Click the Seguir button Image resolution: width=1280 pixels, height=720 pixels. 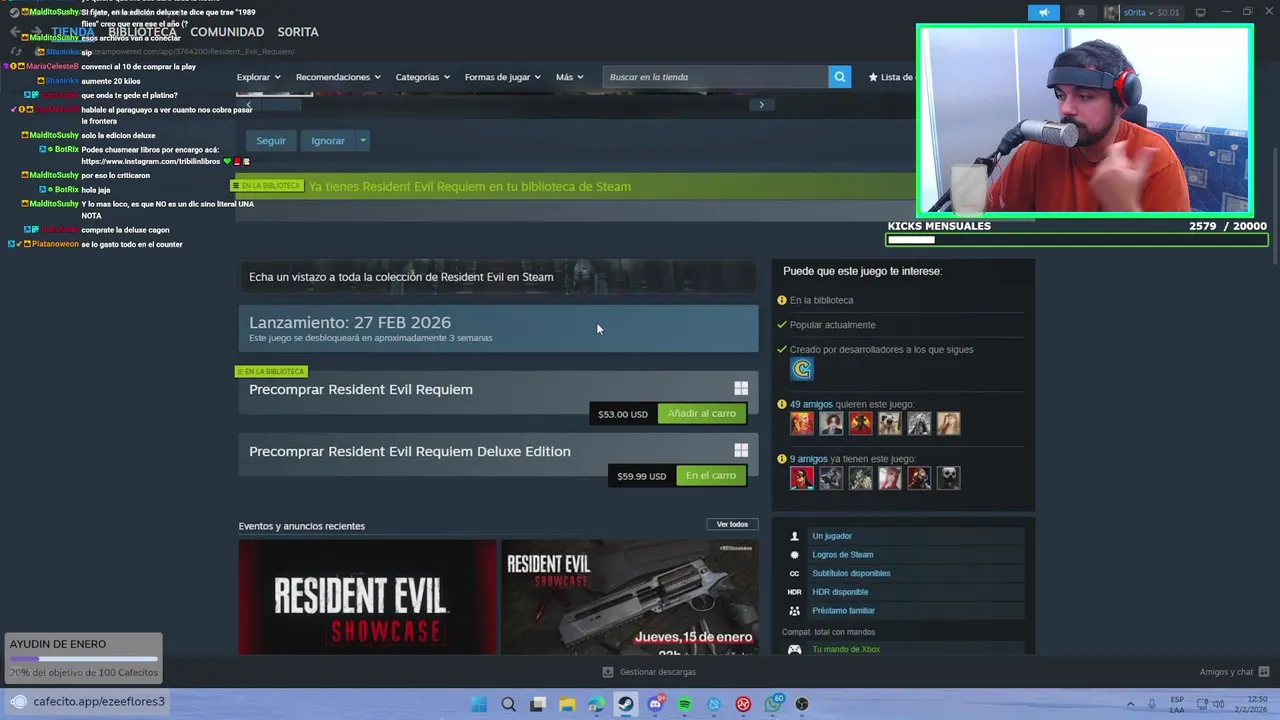tap(271, 141)
